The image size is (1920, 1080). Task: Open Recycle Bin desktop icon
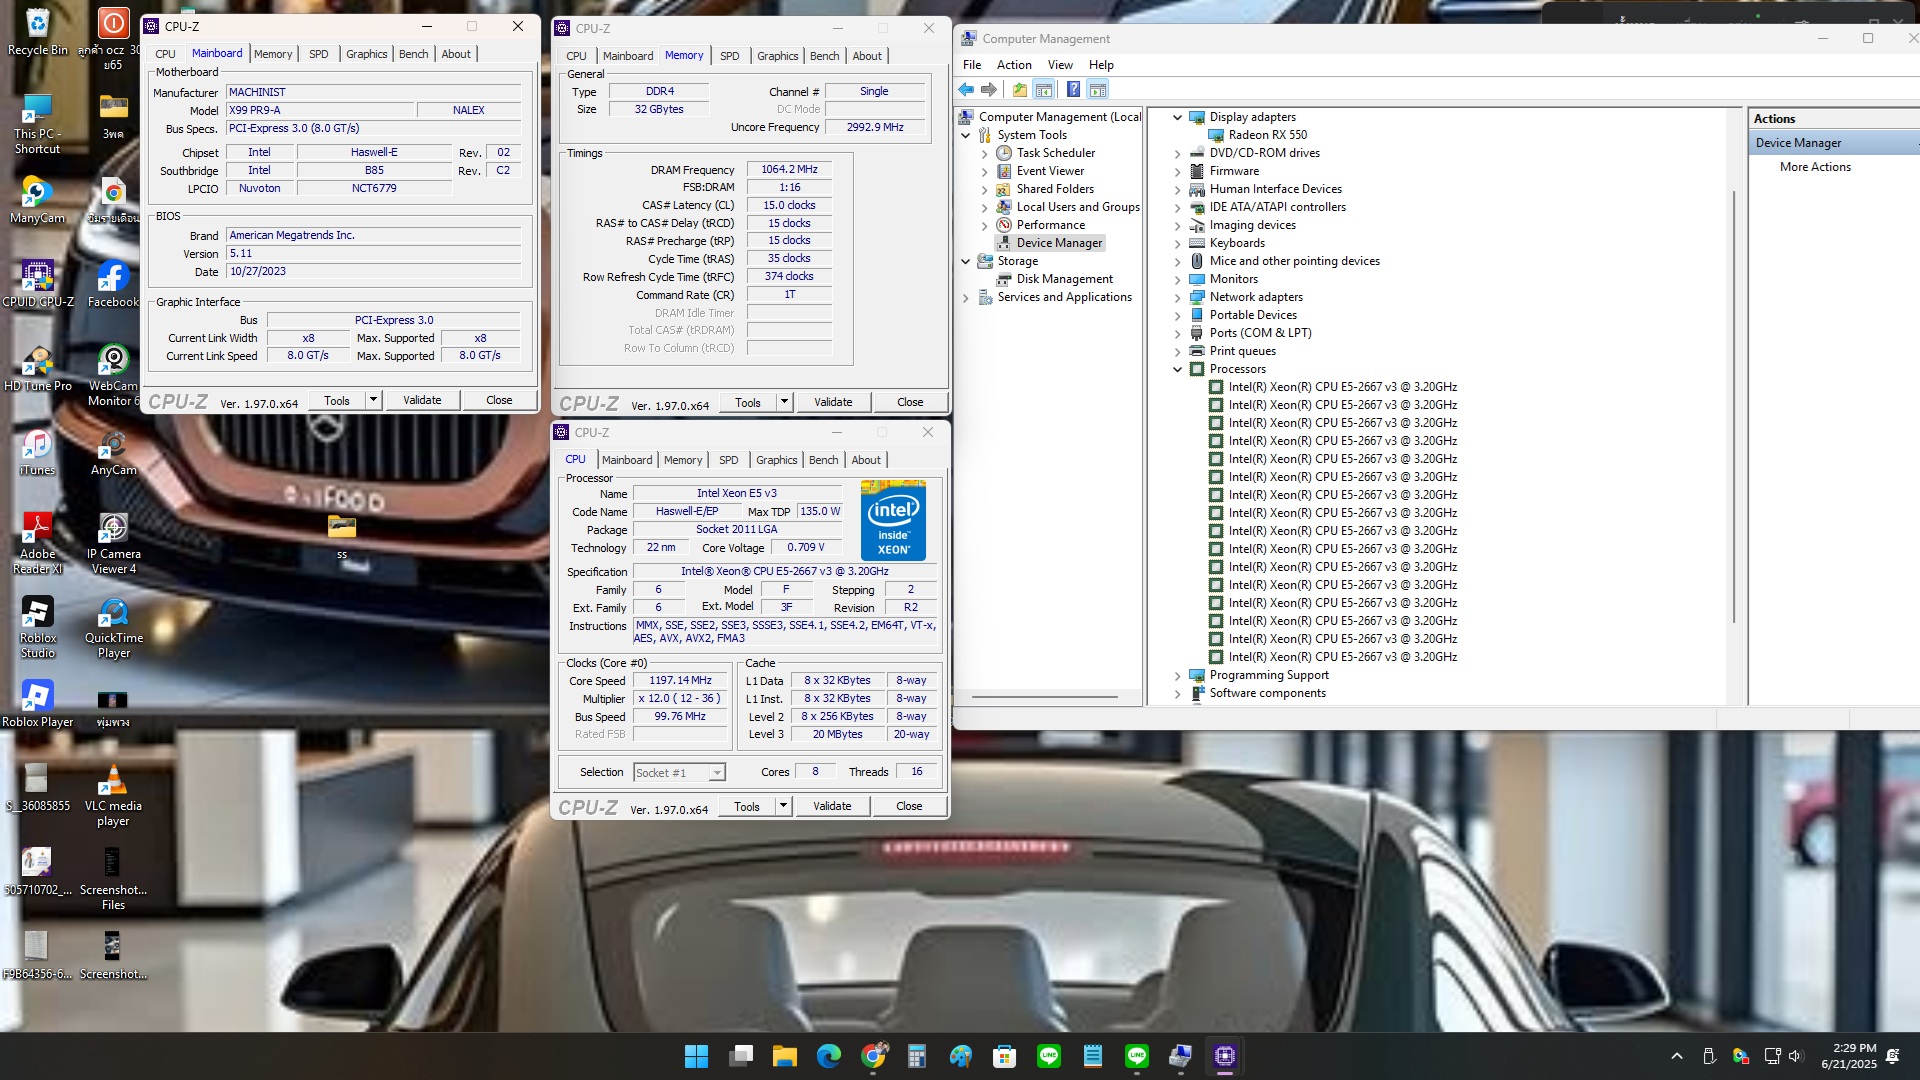pyautogui.click(x=38, y=32)
